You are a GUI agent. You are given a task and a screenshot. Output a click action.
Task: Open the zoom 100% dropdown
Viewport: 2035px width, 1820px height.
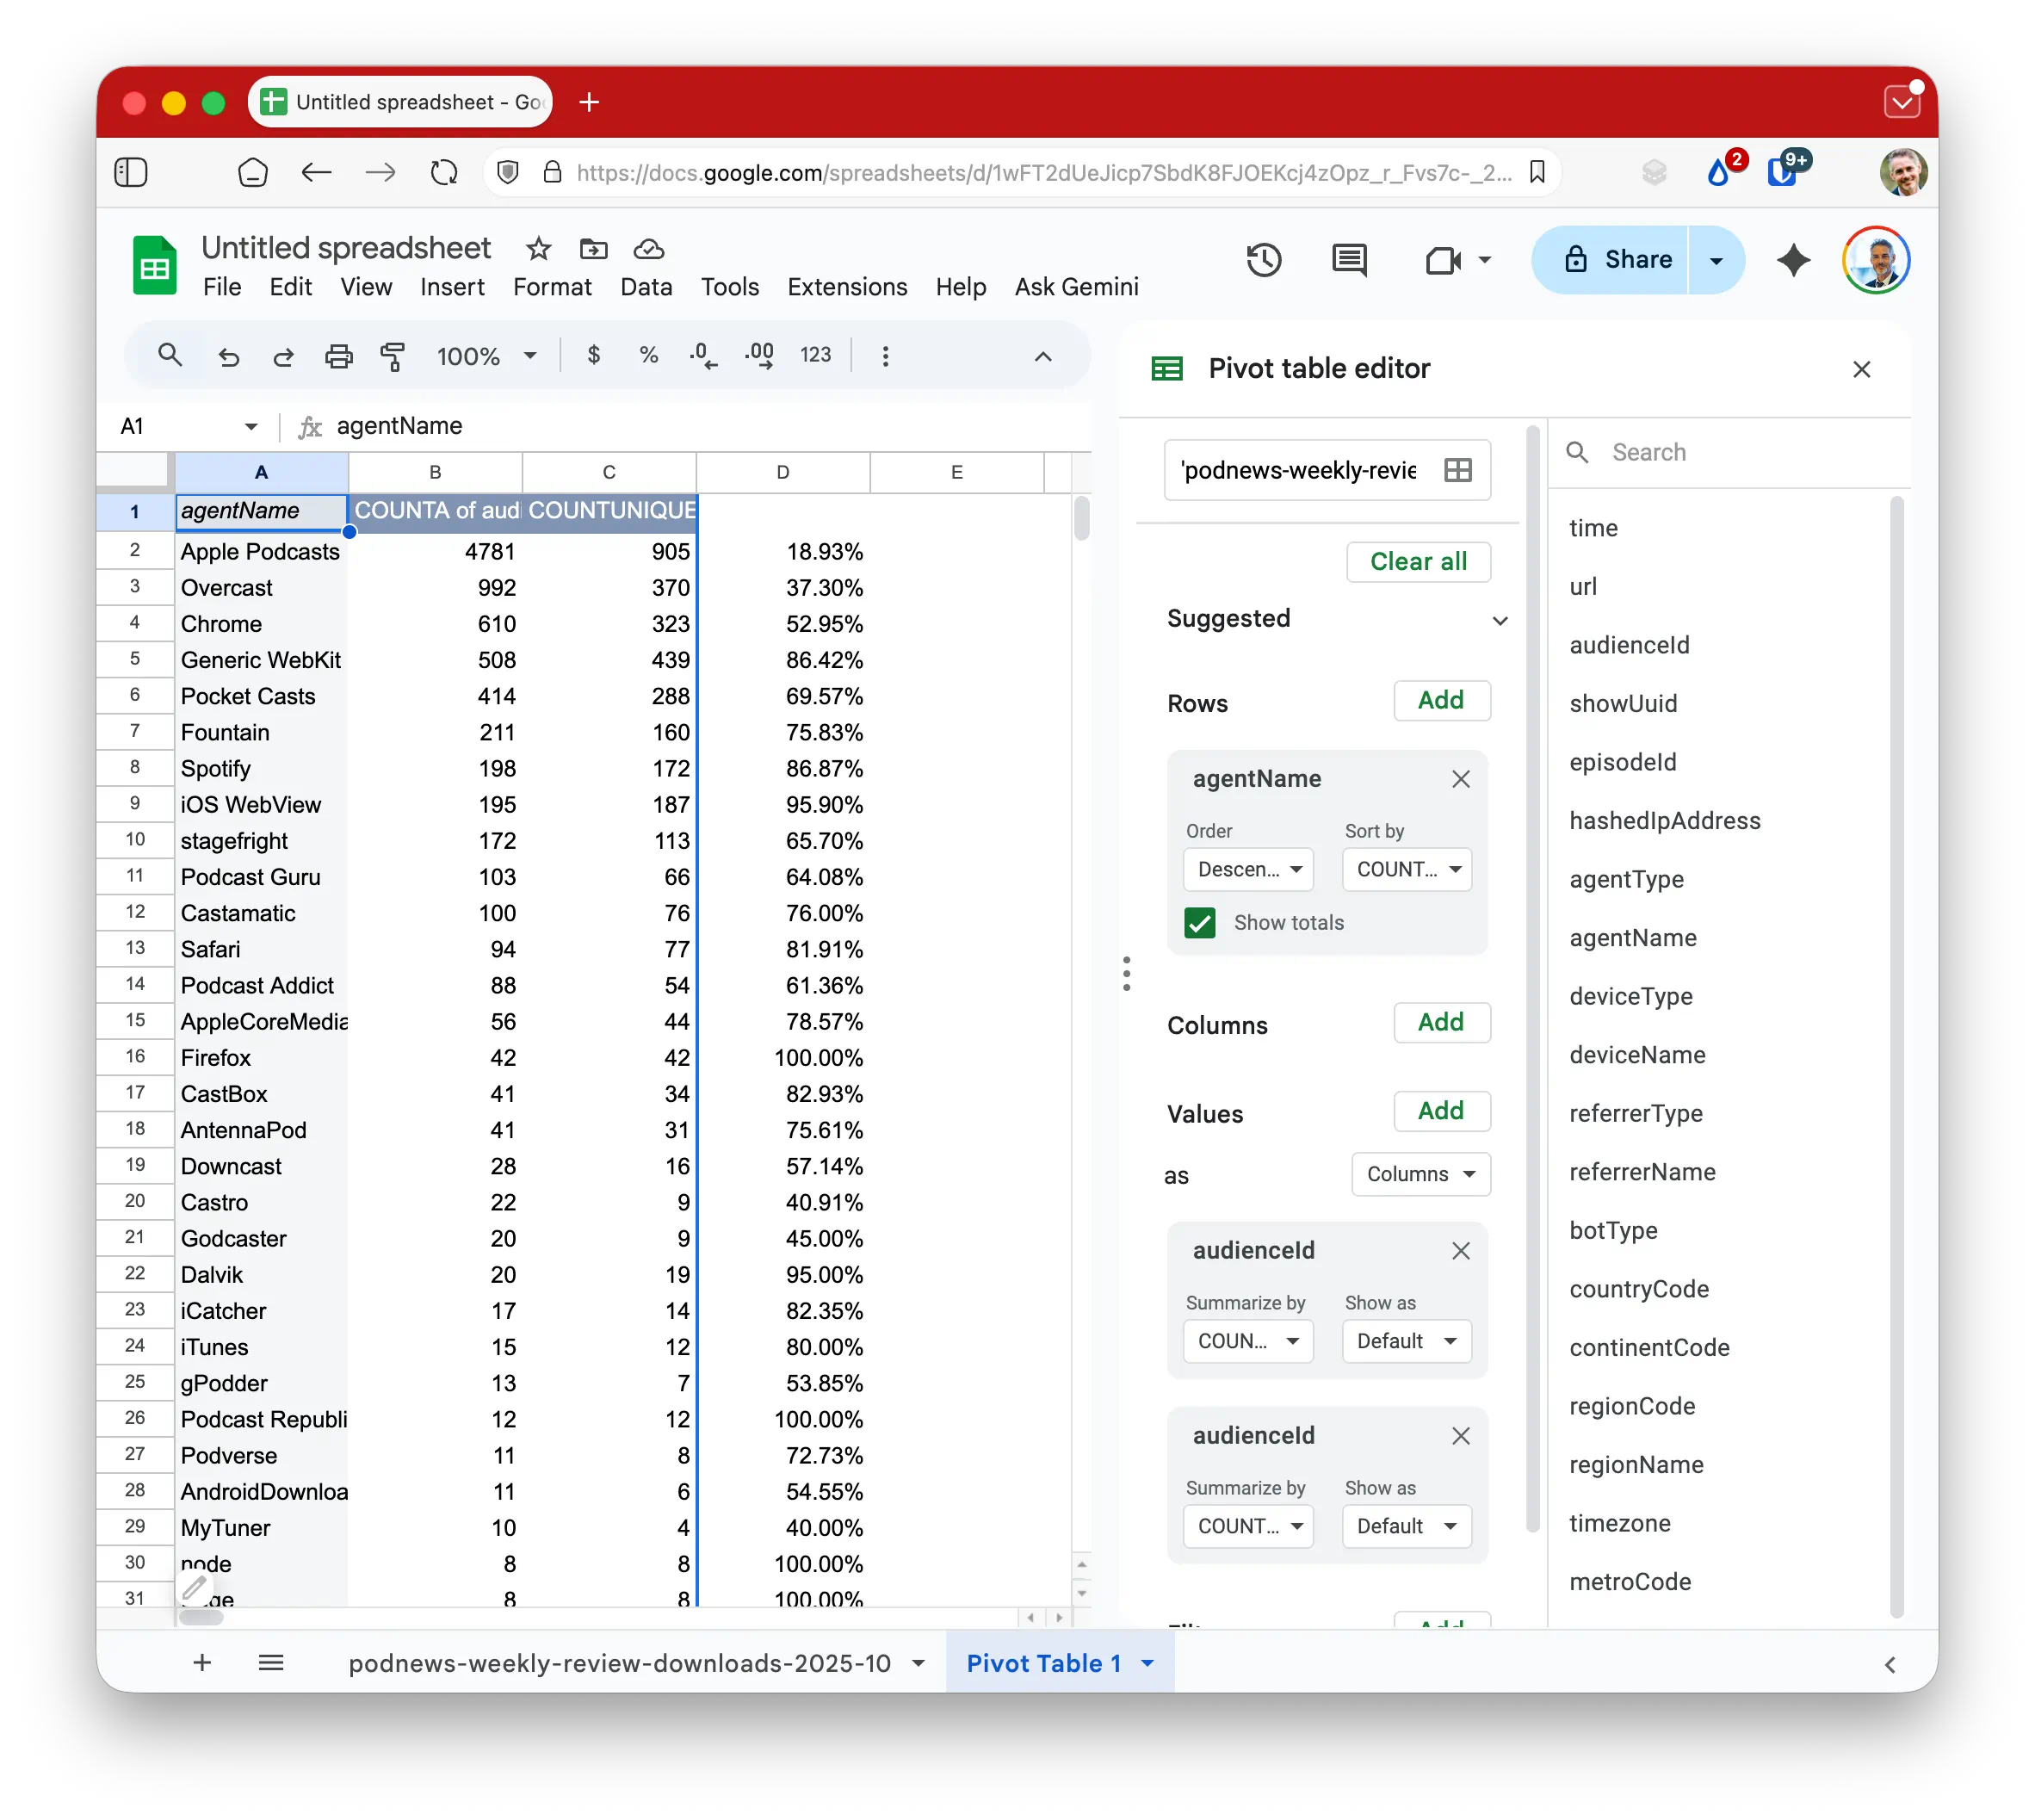pos(486,356)
